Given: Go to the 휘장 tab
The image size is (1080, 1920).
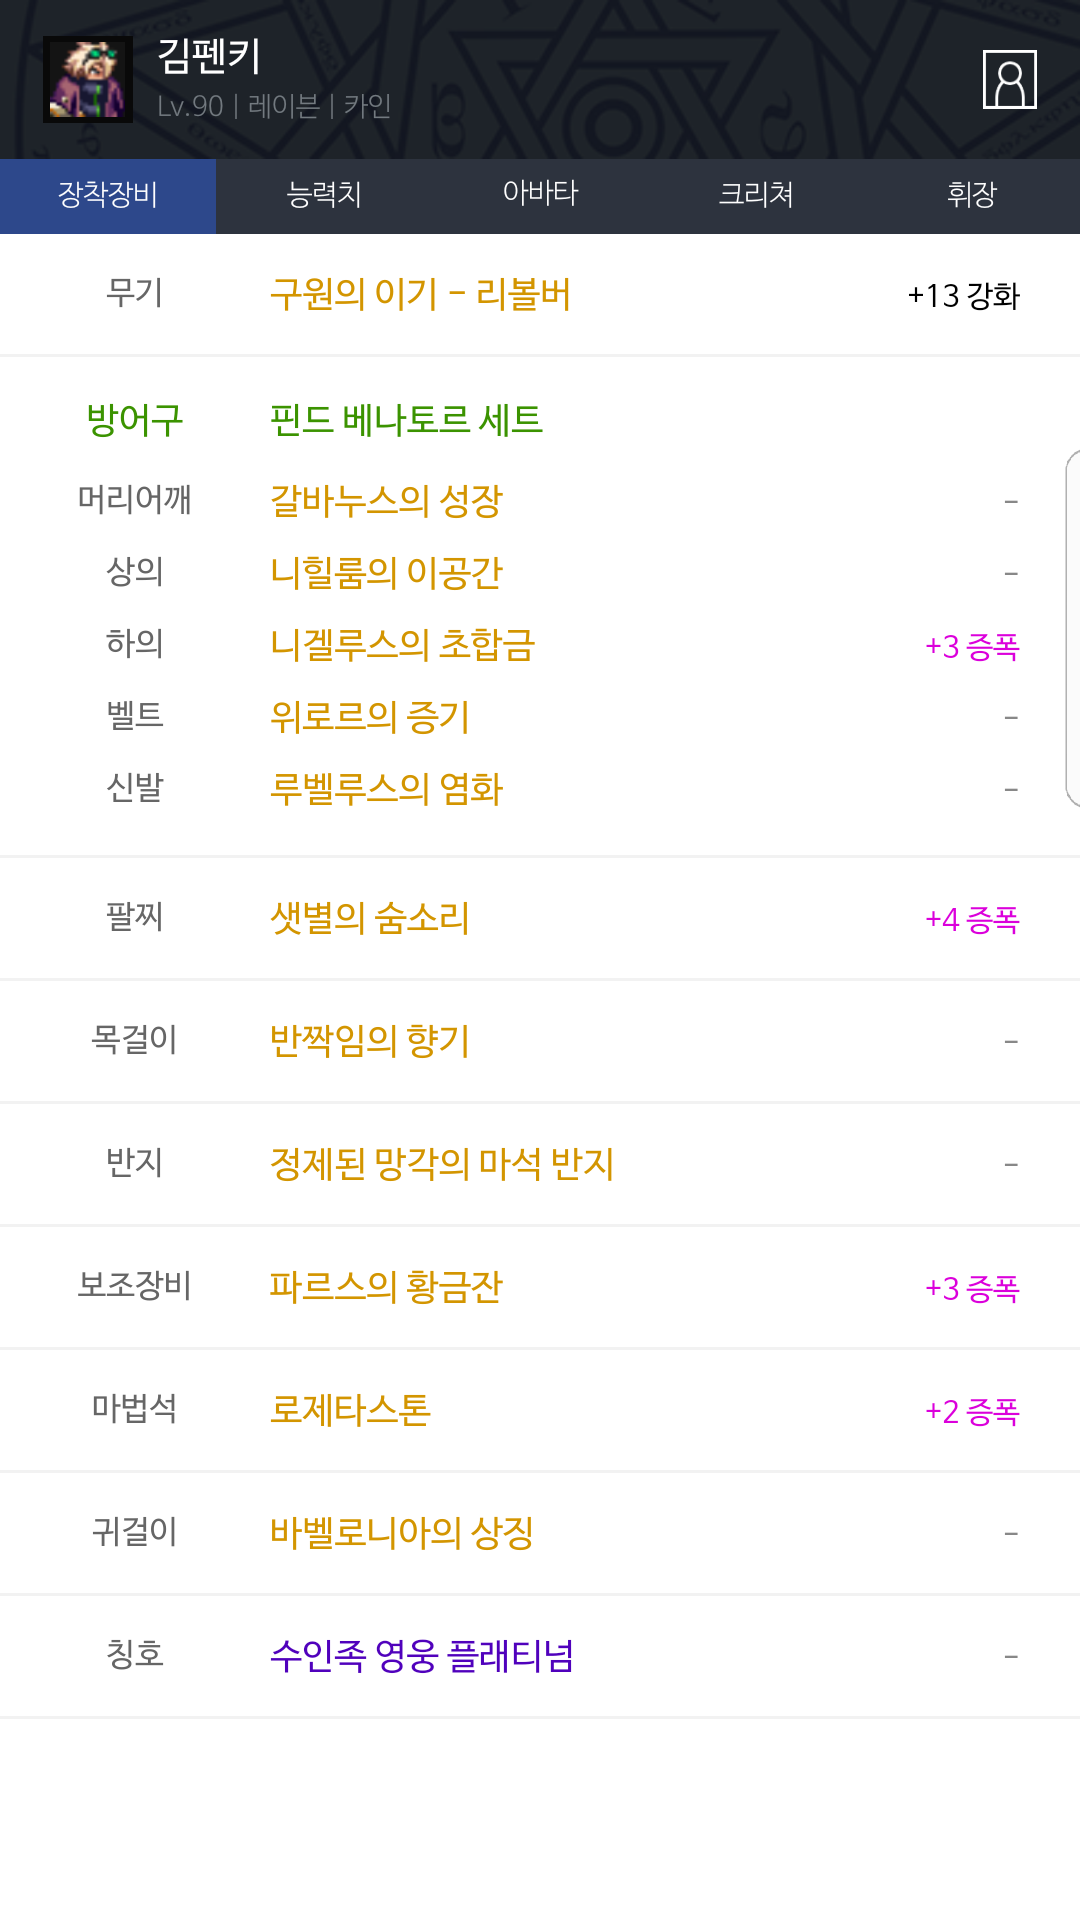Looking at the screenshot, I should click(x=972, y=195).
